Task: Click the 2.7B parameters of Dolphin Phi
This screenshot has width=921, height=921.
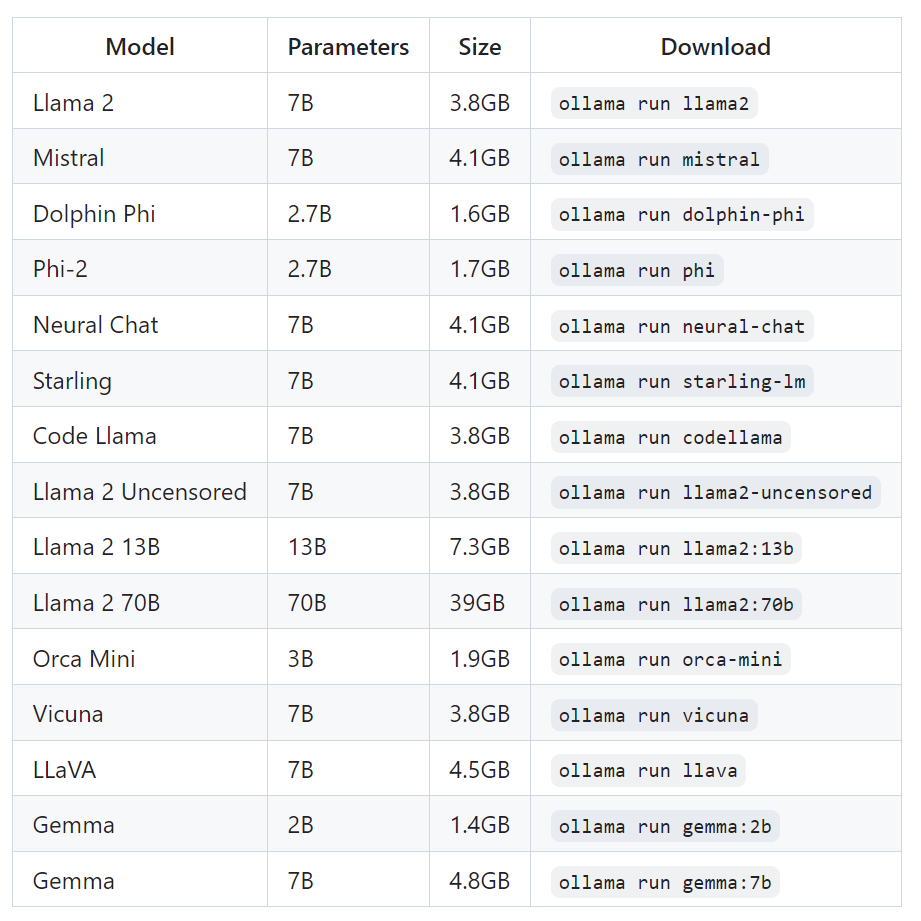Action: [x=310, y=214]
